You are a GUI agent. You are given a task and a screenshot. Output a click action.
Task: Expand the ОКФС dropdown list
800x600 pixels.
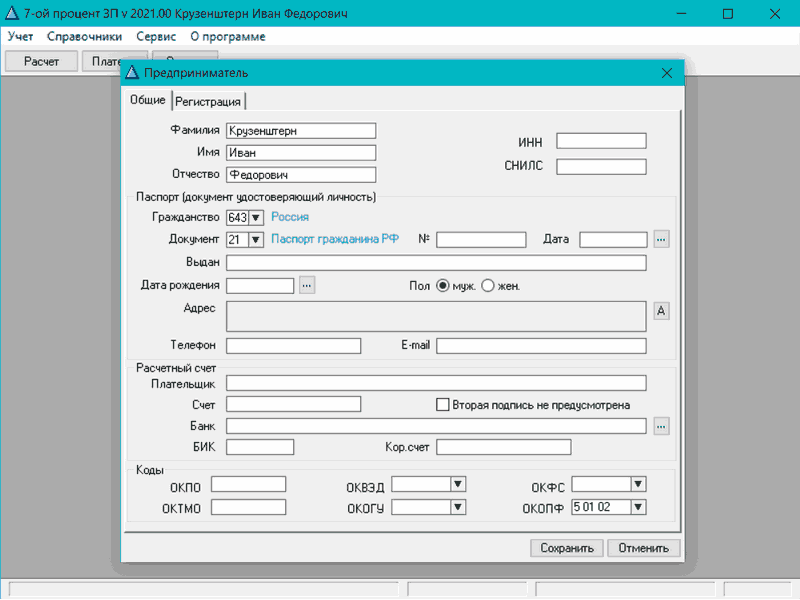pos(638,484)
